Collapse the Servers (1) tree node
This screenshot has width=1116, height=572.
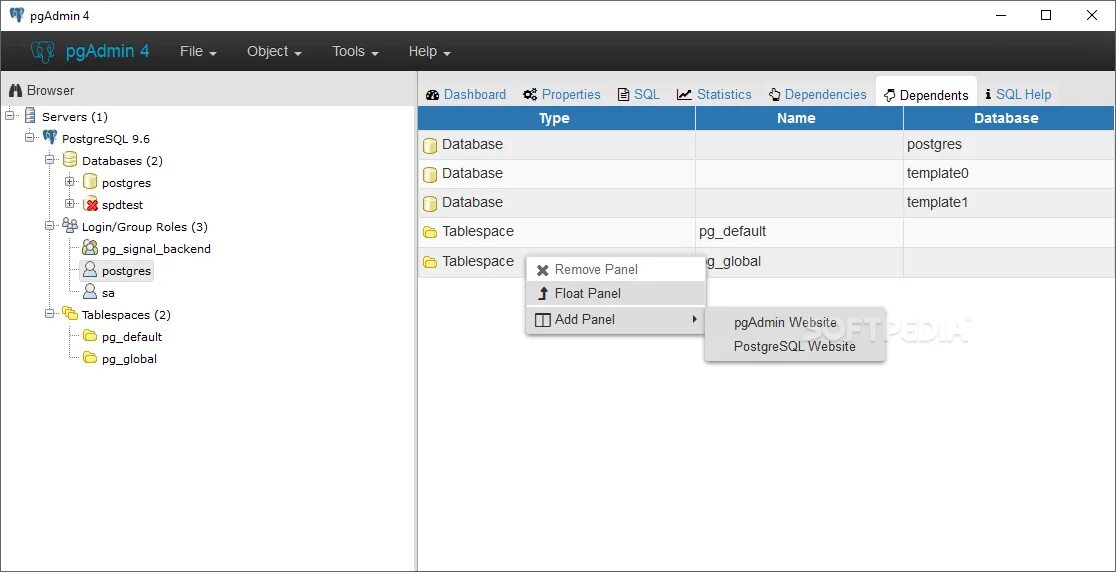click(x=10, y=116)
